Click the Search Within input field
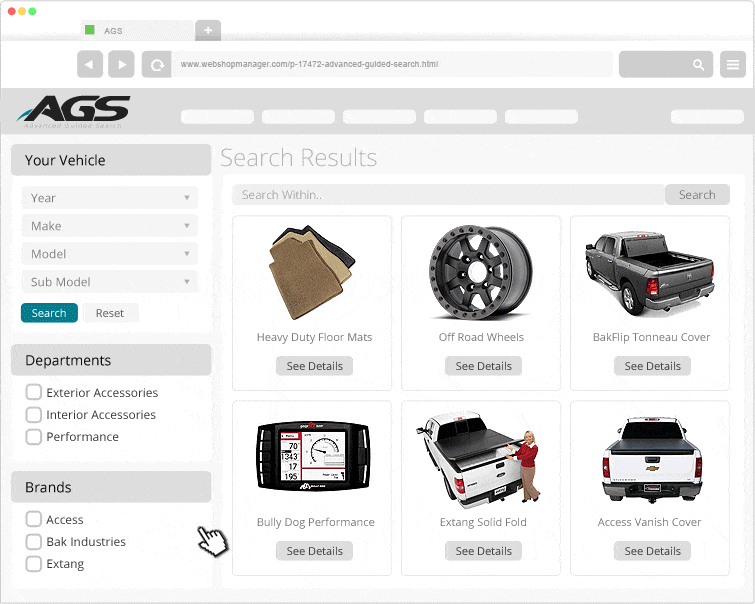Image resolution: width=755 pixels, height=604 pixels. click(x=448, y=195)
